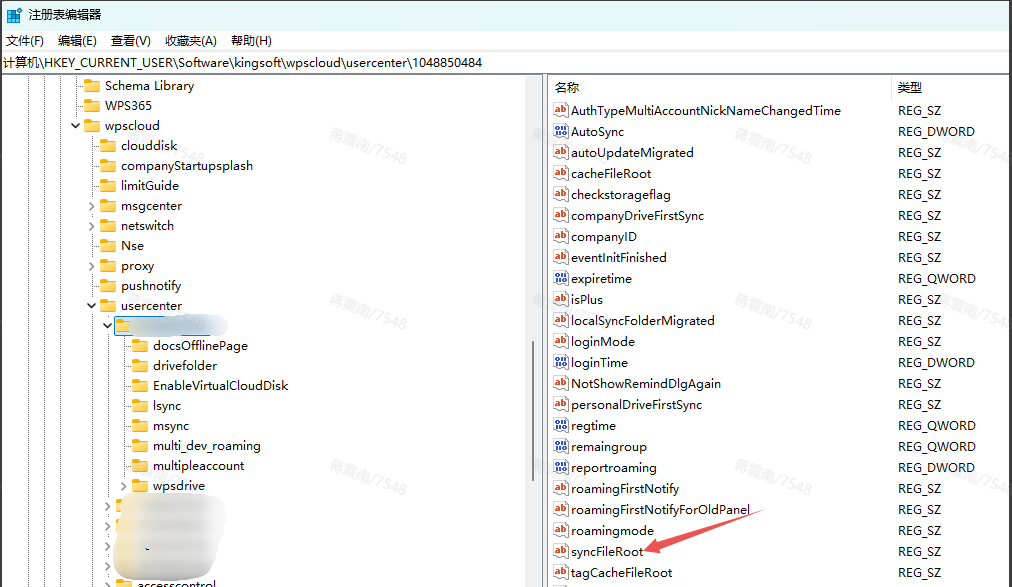Click the binary icon beside regtime
Image resolution: width=1012 pixels, height=587 pixels.
point(560,426)
